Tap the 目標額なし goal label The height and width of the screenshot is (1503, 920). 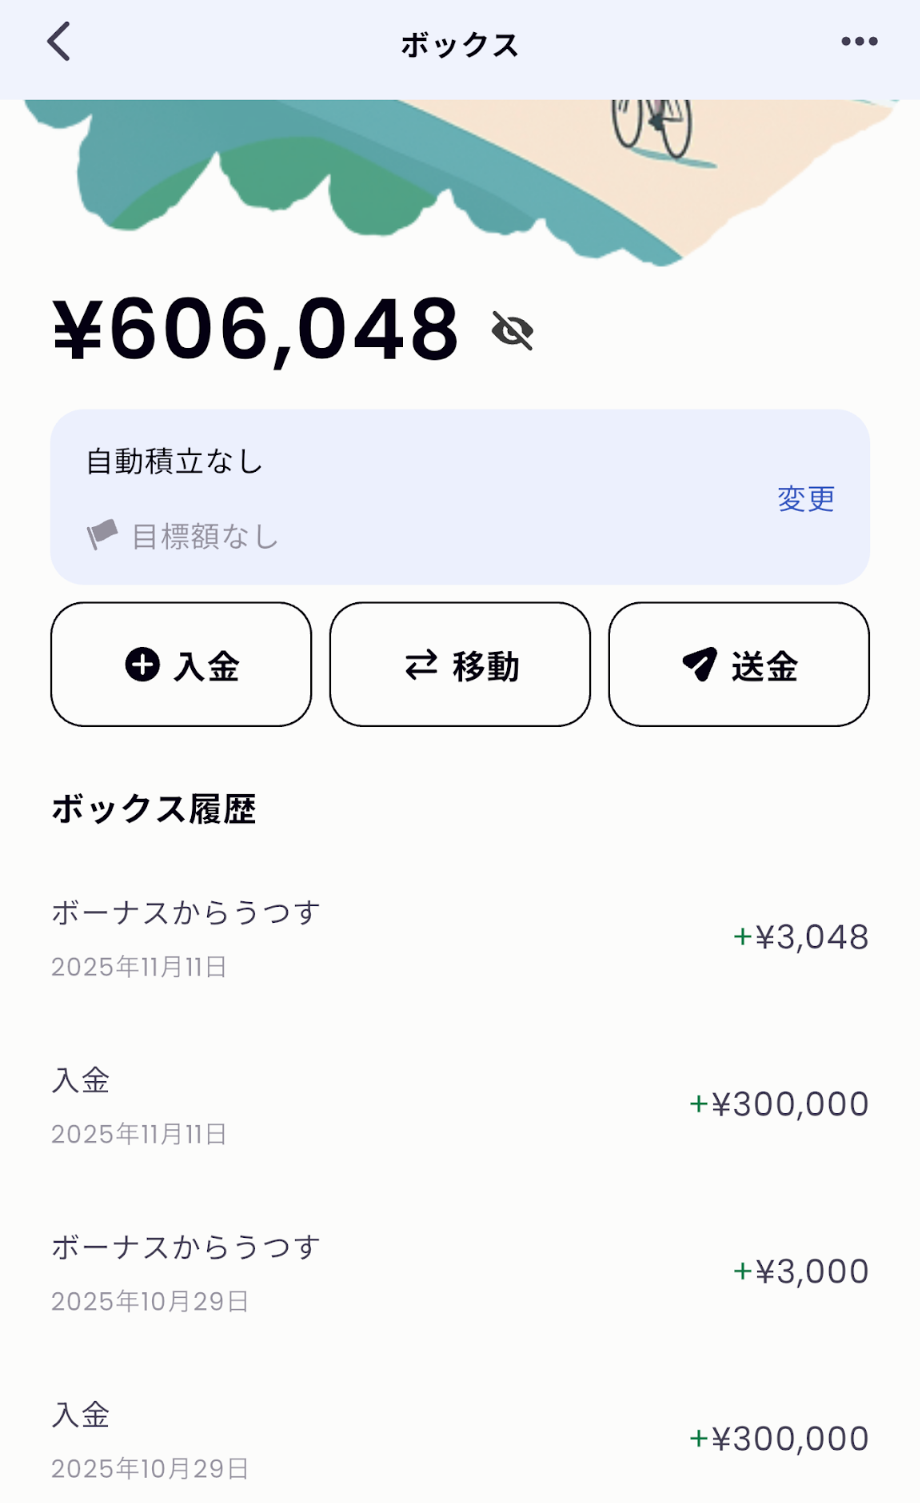[x=205, y=537]
